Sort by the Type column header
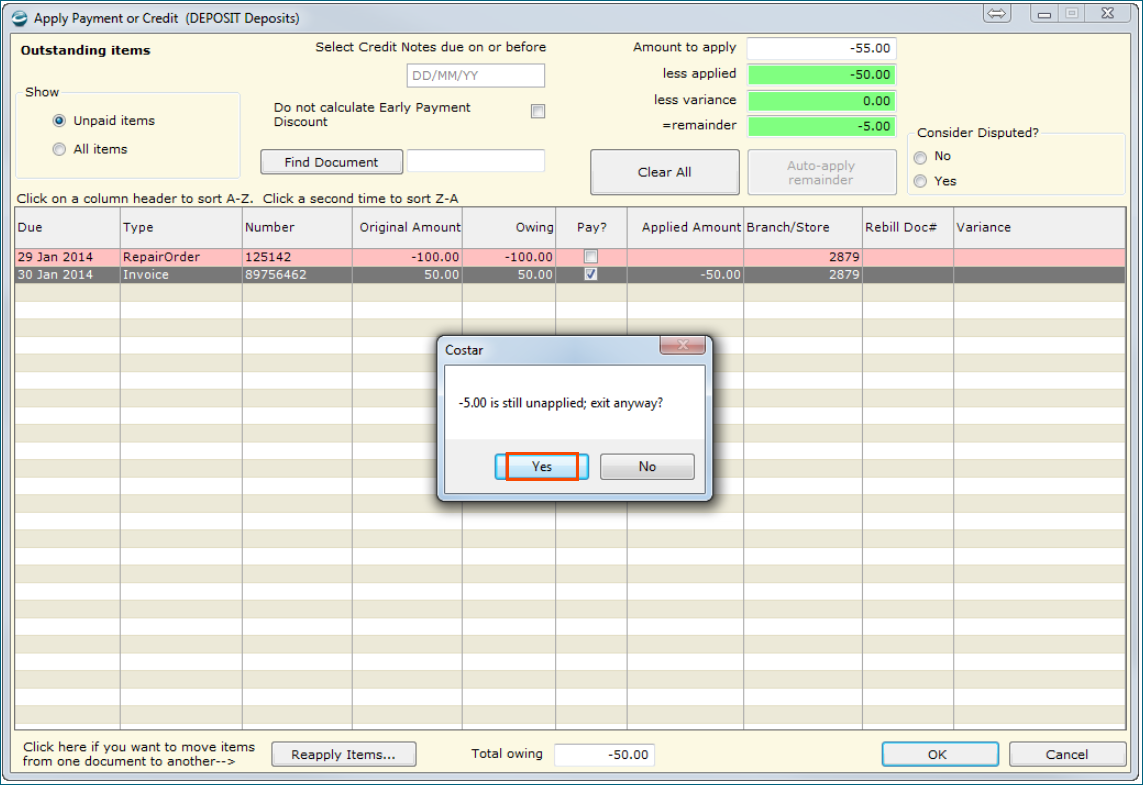Viewport: 1143px width, 785px height. click(x=181, y=227)
